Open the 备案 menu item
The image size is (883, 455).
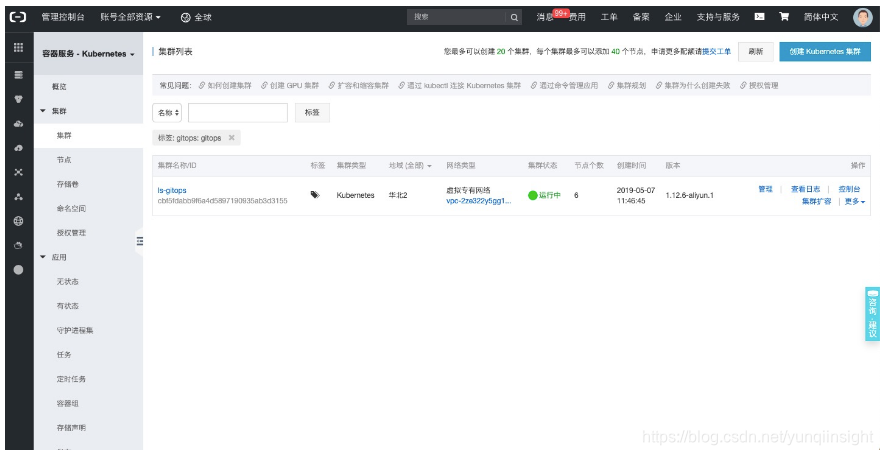(x=641, y=17)
